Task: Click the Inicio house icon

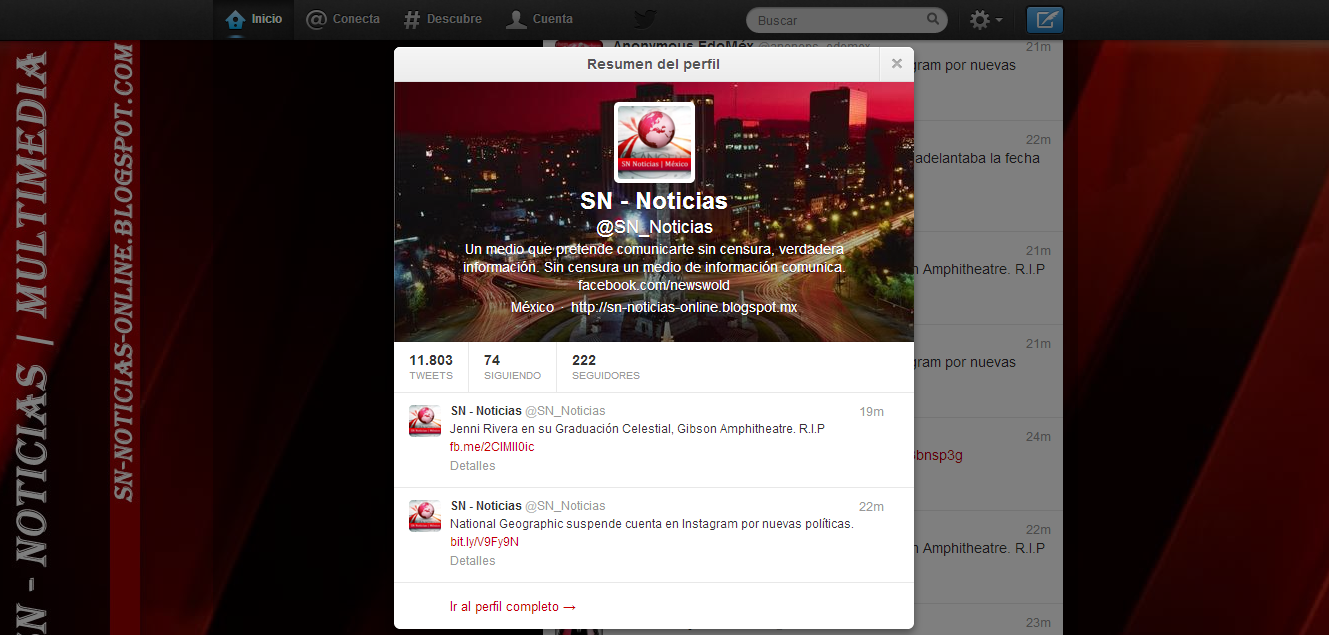Action: pyautogui.click(x=235, y=19)
